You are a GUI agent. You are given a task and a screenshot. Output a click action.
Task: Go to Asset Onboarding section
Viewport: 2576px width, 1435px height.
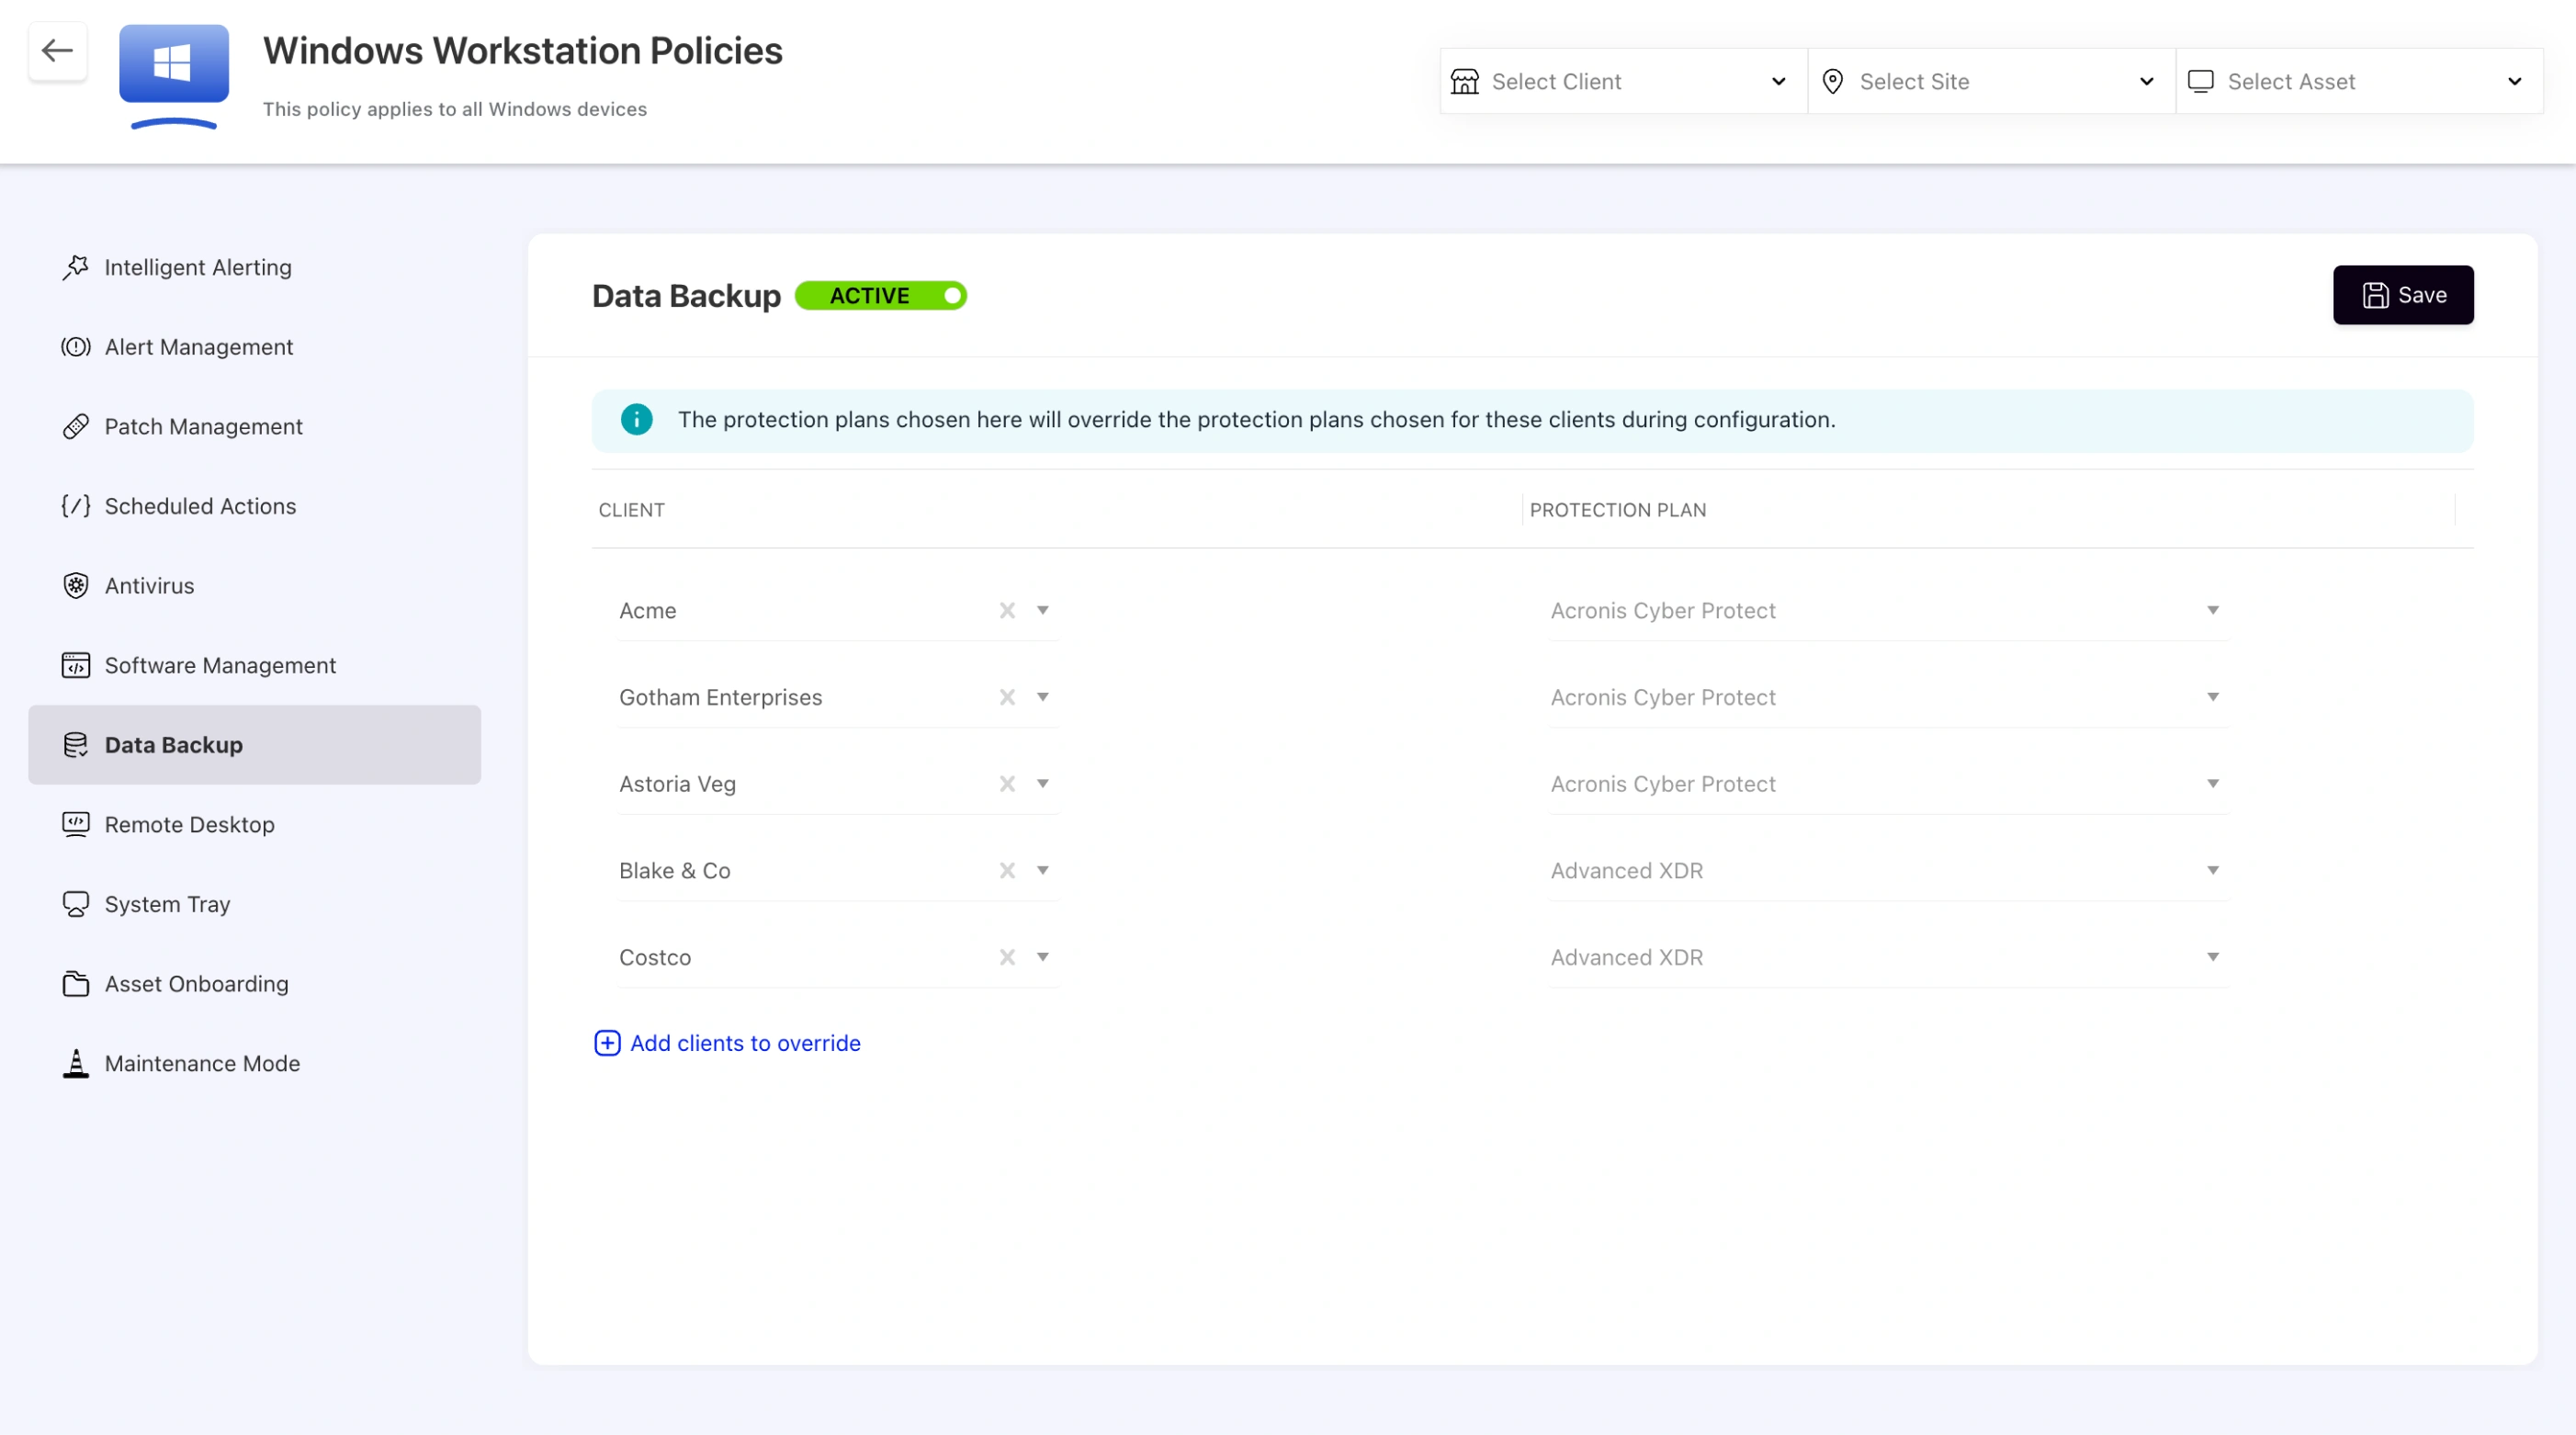(255, 984)
